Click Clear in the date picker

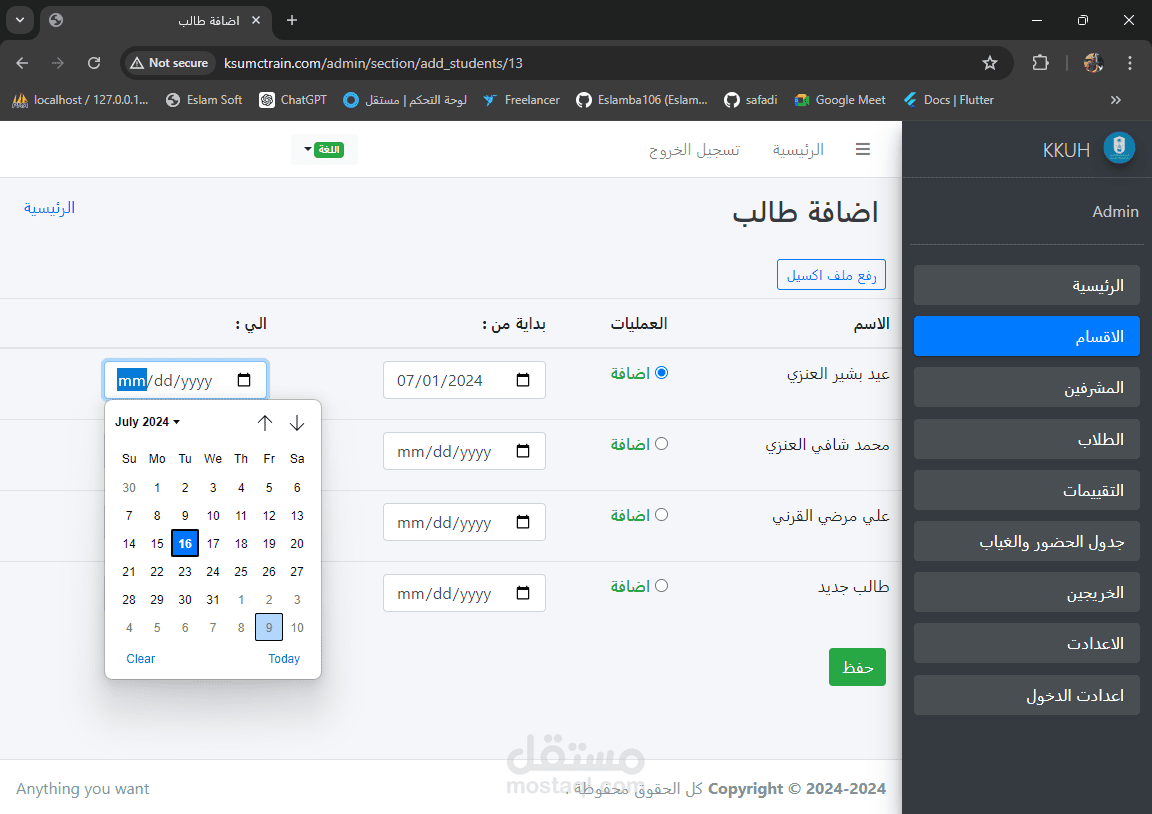[140, 659]
